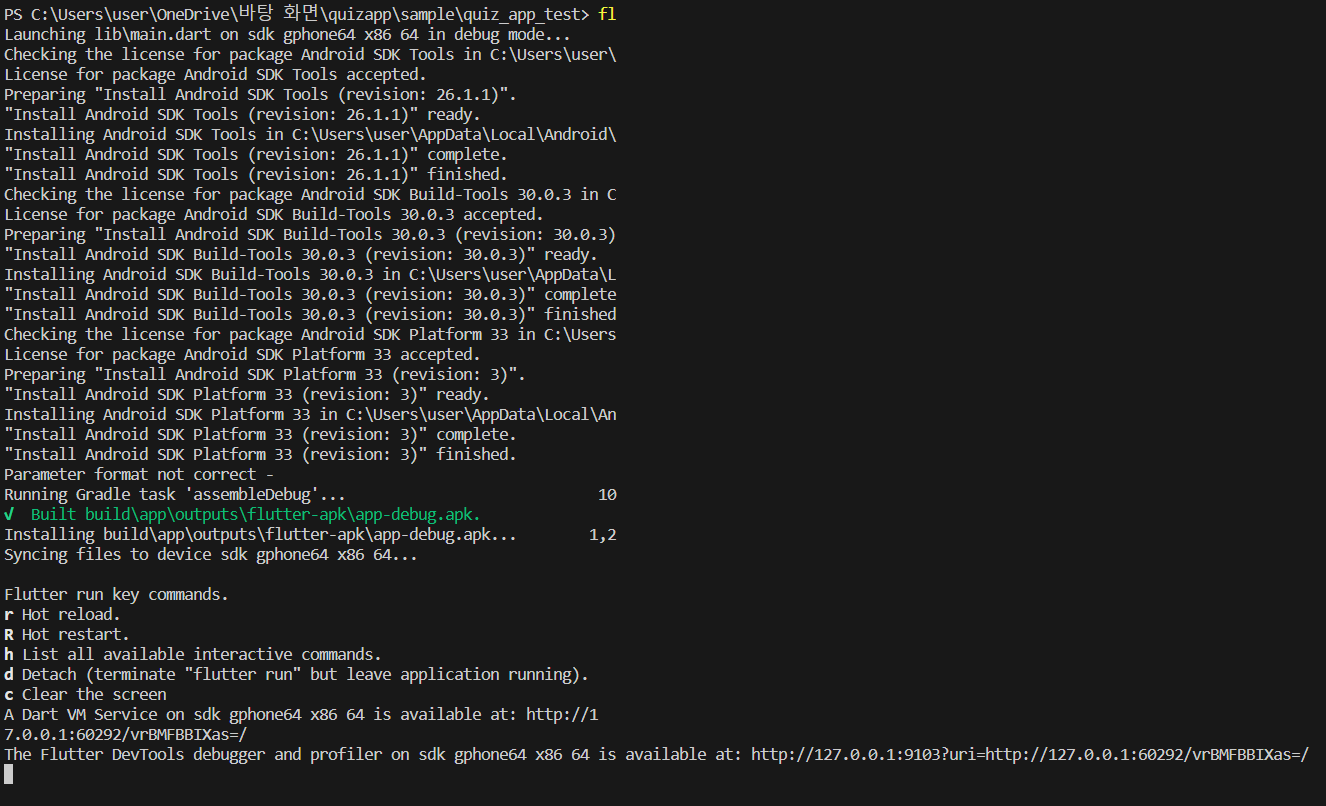Open the Flutter DevTools URL on port 9103
This screenshot has width=1326, height=806.
(x=1030, y=754)
